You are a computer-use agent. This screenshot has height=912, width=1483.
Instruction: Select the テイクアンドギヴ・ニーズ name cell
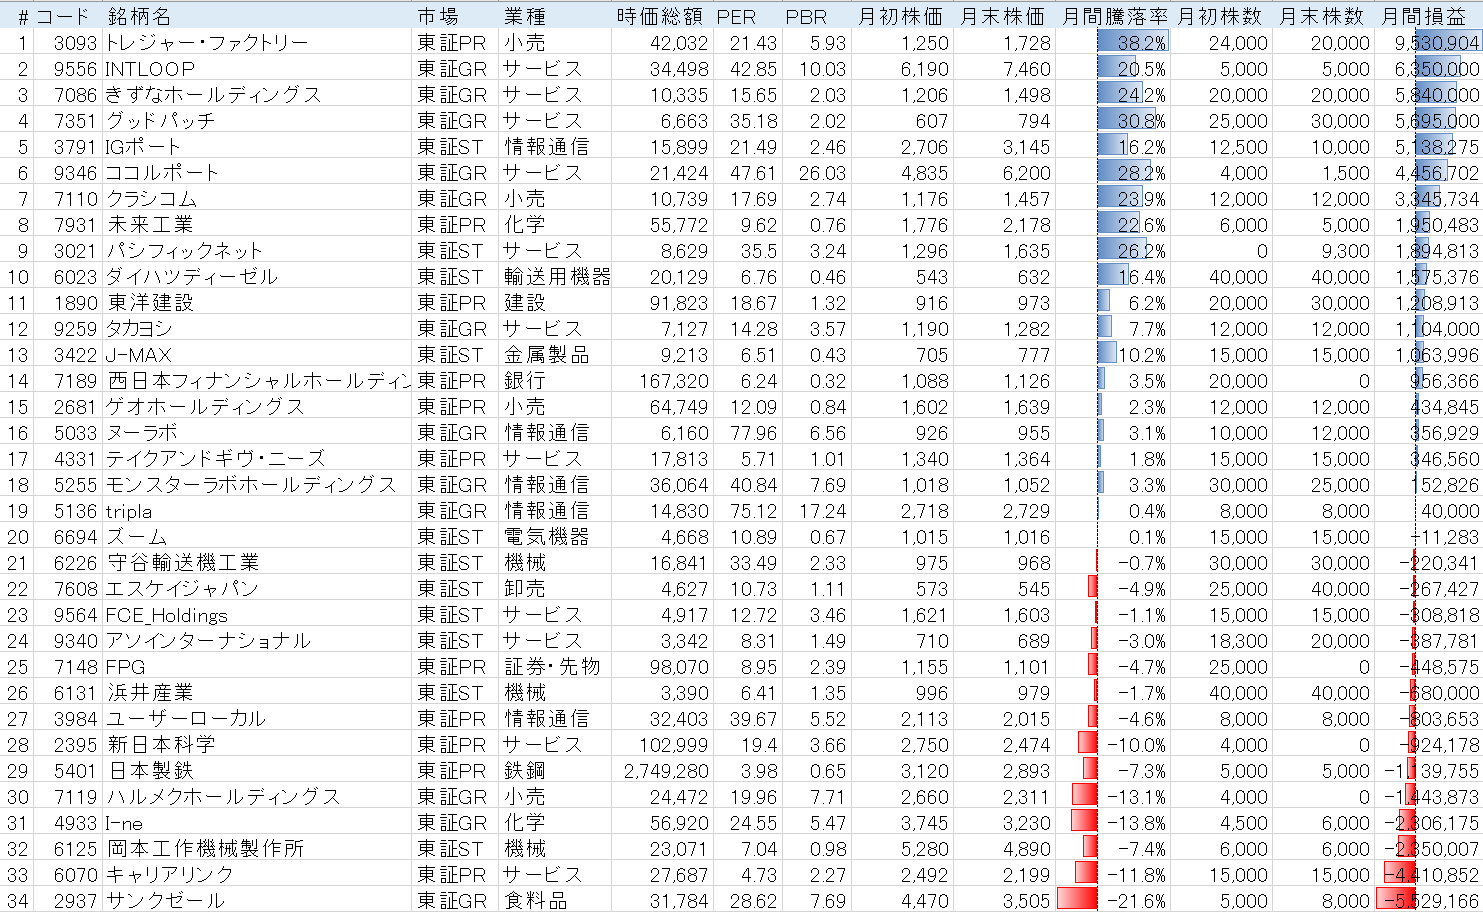(x=256, y=459)
